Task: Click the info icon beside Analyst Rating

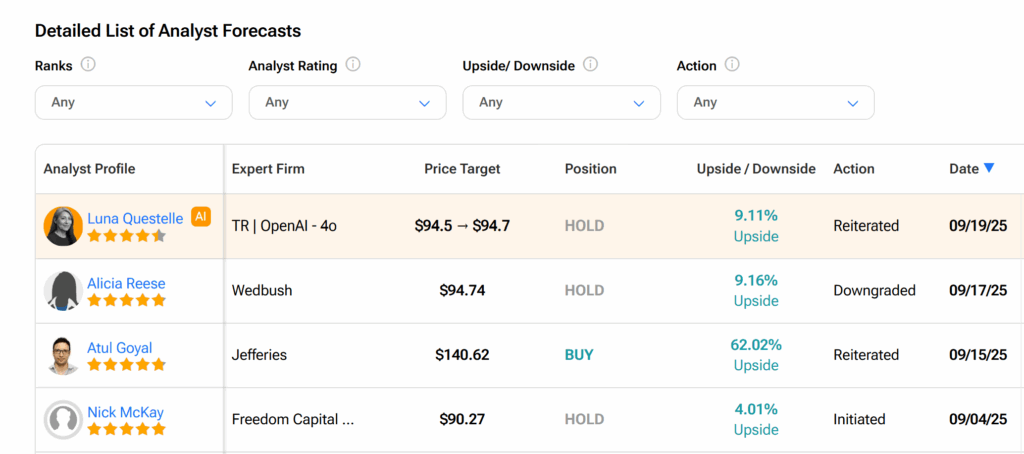Action: click(x=353, y=65)
